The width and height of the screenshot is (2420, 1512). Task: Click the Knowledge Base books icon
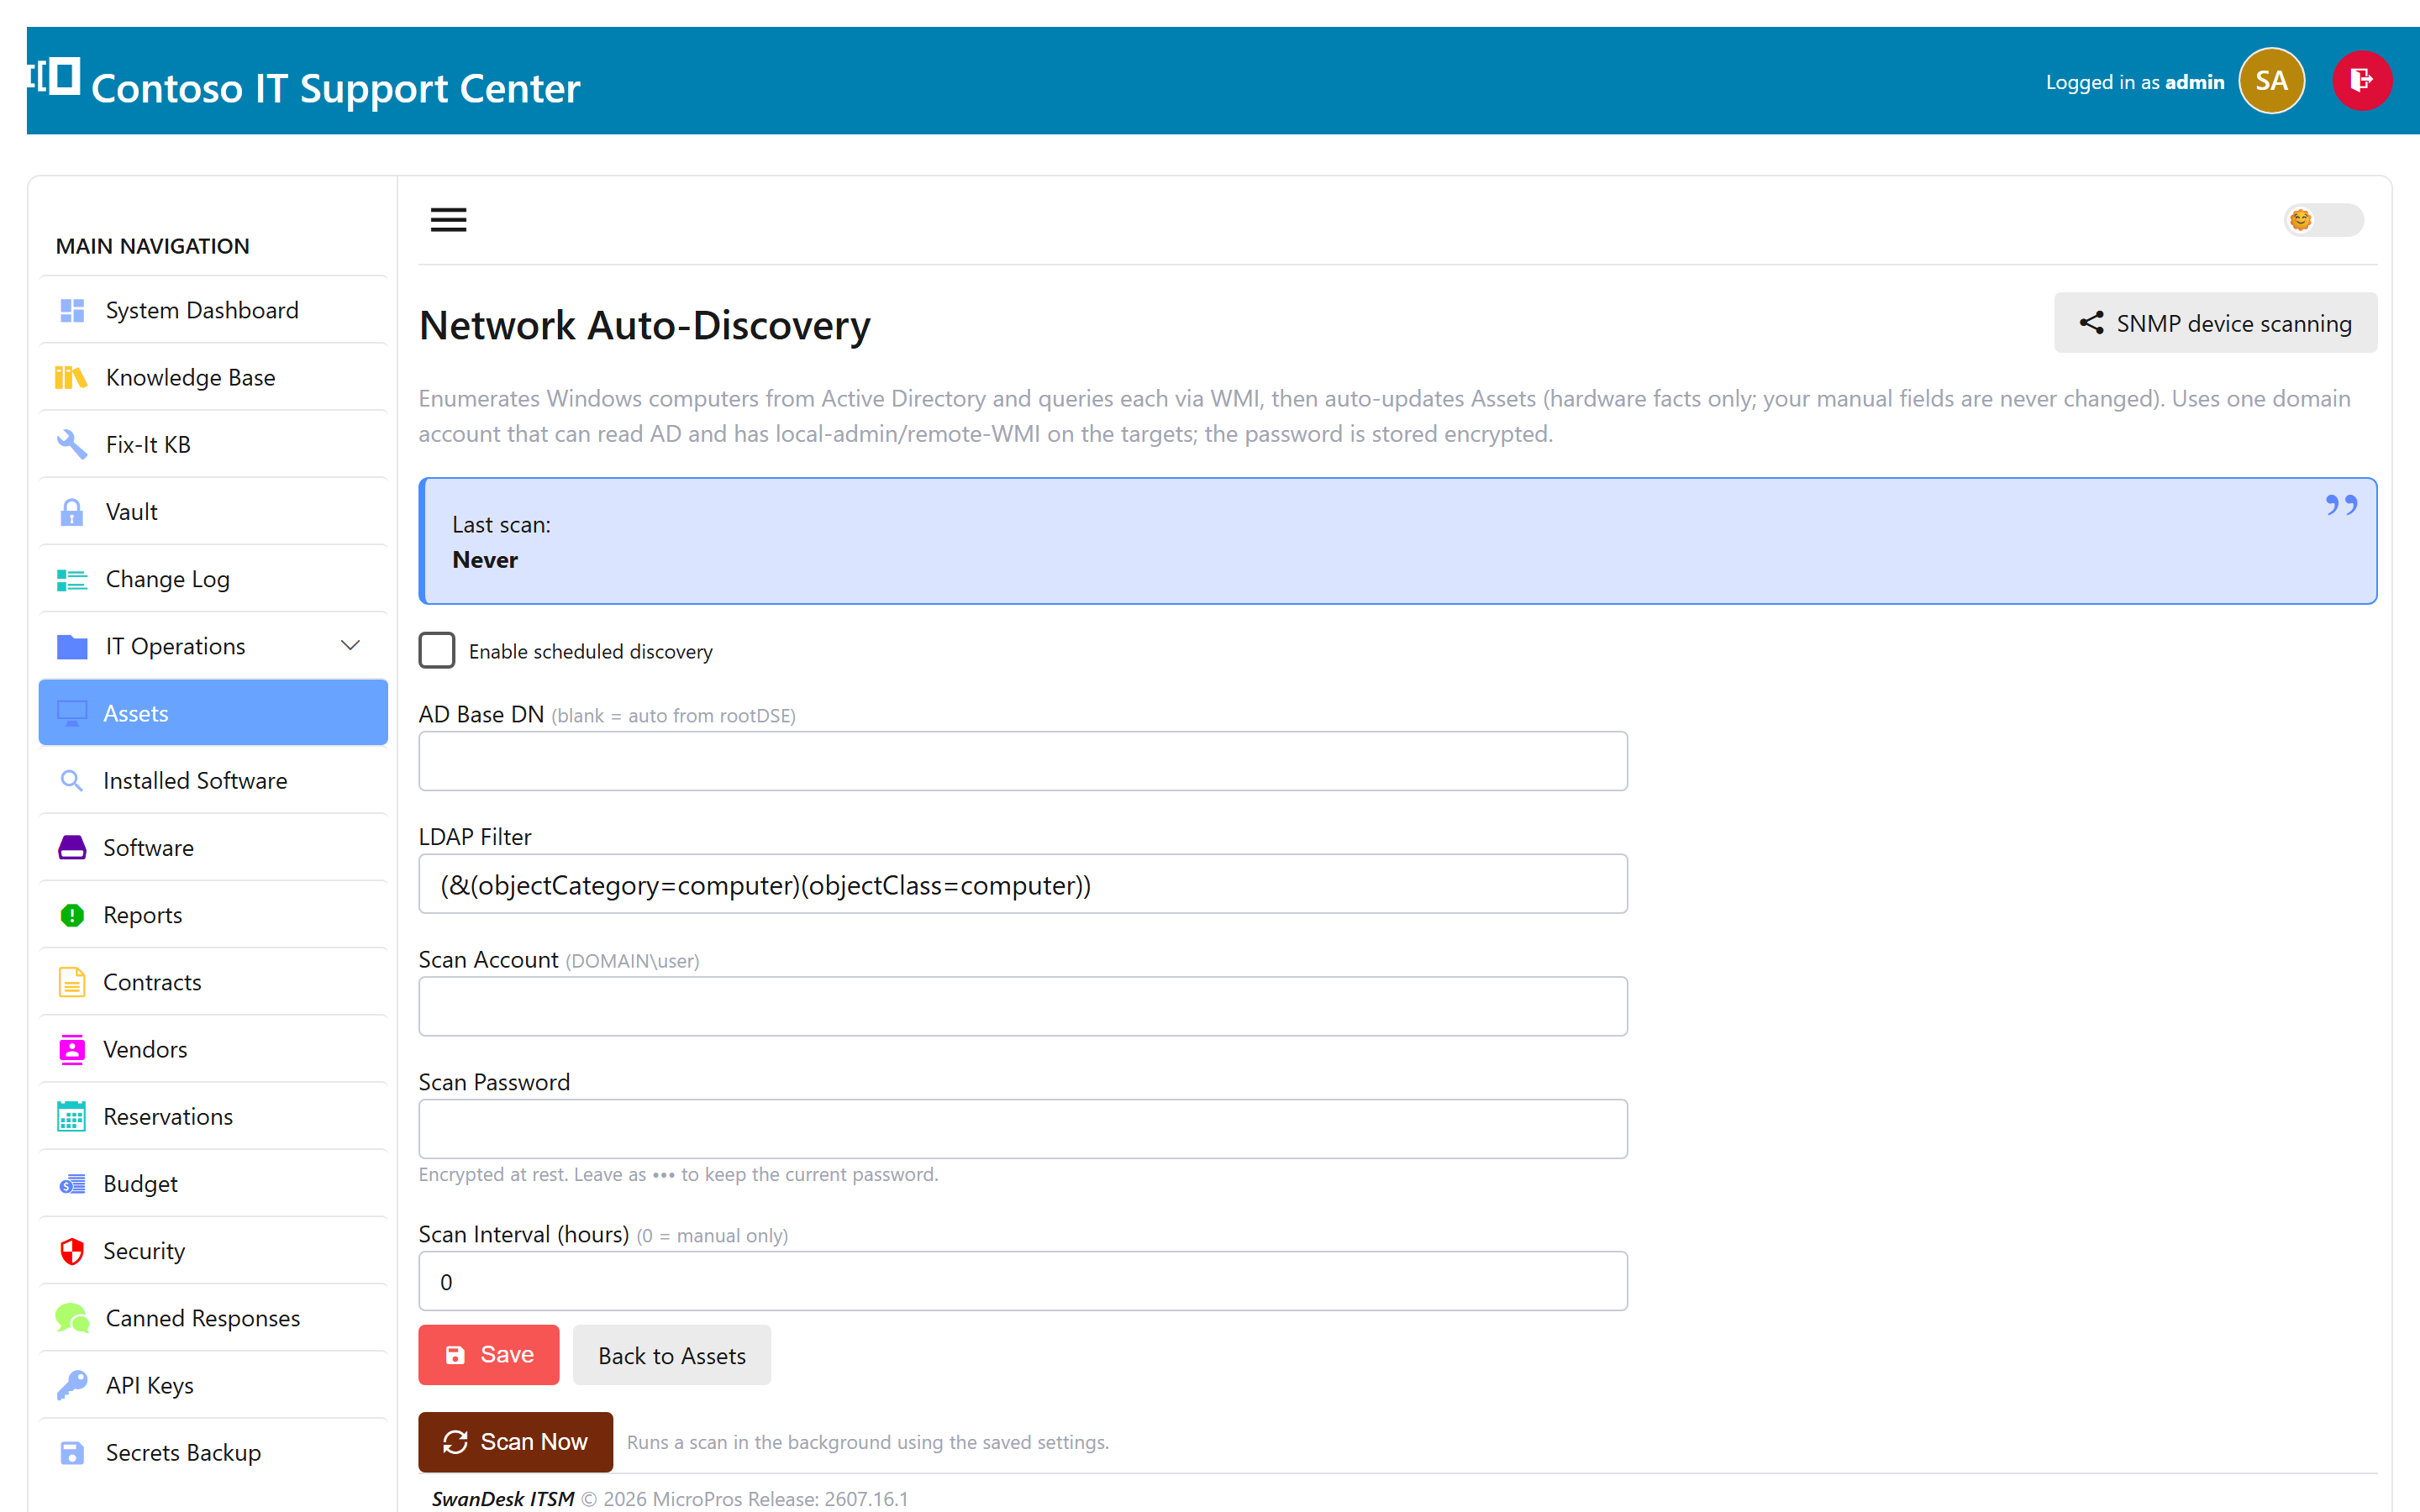click(71, 378)
